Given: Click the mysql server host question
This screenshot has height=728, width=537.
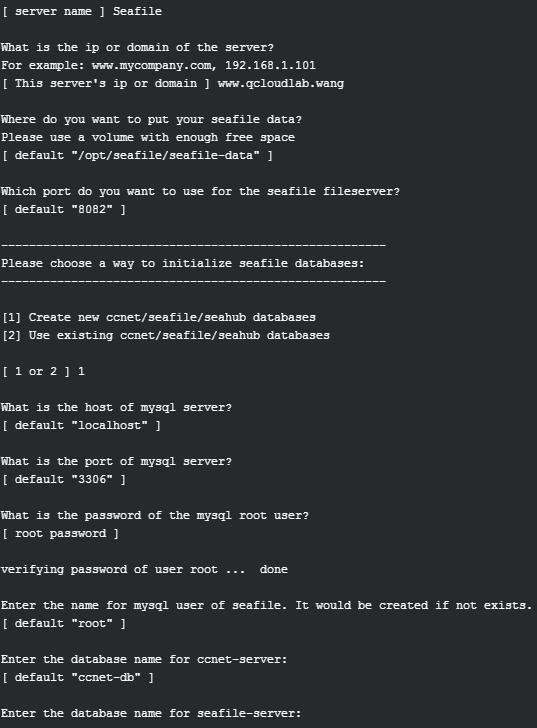Looking at the screenshot, I should click(116, 407).
